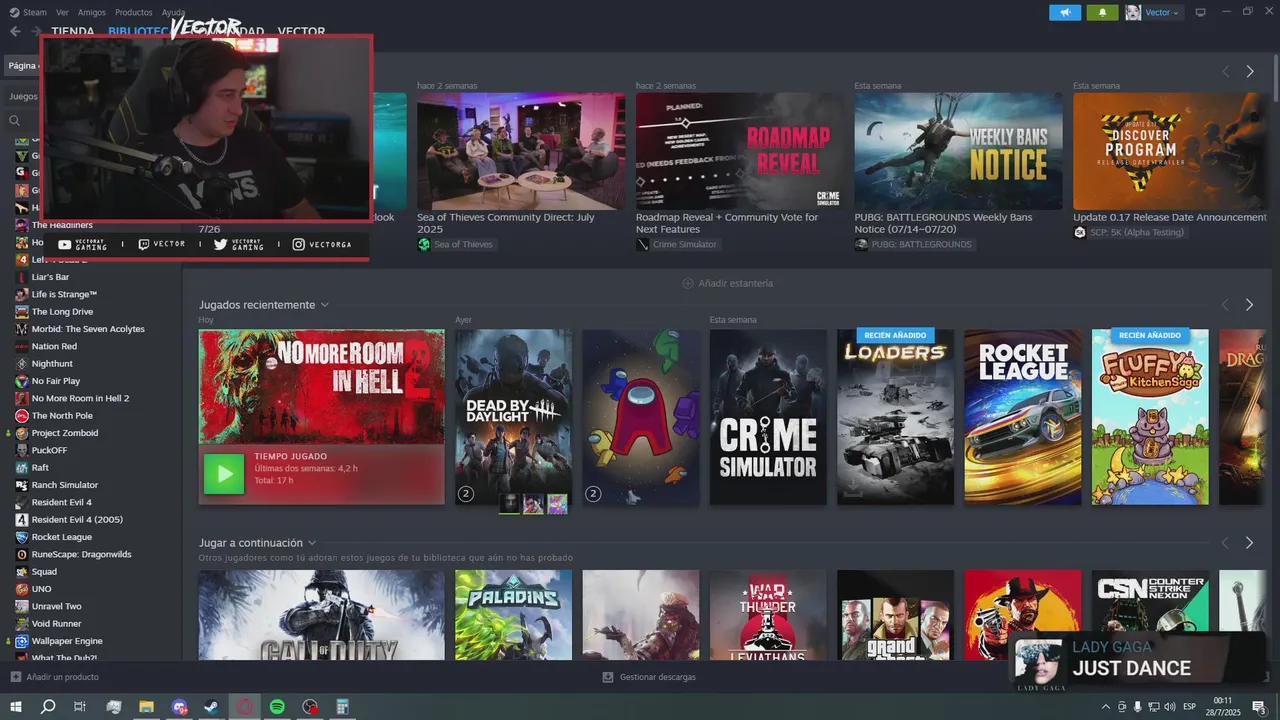Click the library search magnifier icon
The image size is (1280, 720).
15,120
